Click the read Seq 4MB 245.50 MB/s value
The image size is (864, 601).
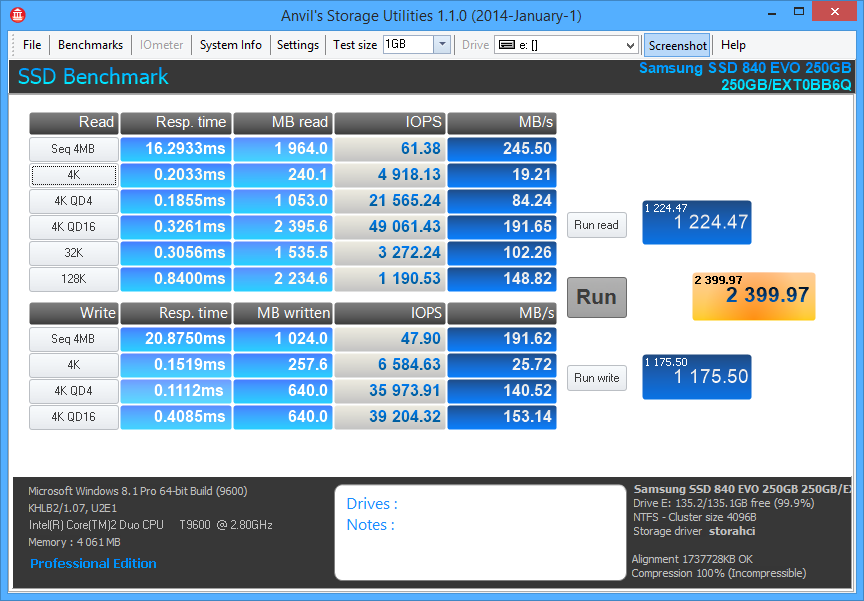pyautogui.click(x=502, y=149)
